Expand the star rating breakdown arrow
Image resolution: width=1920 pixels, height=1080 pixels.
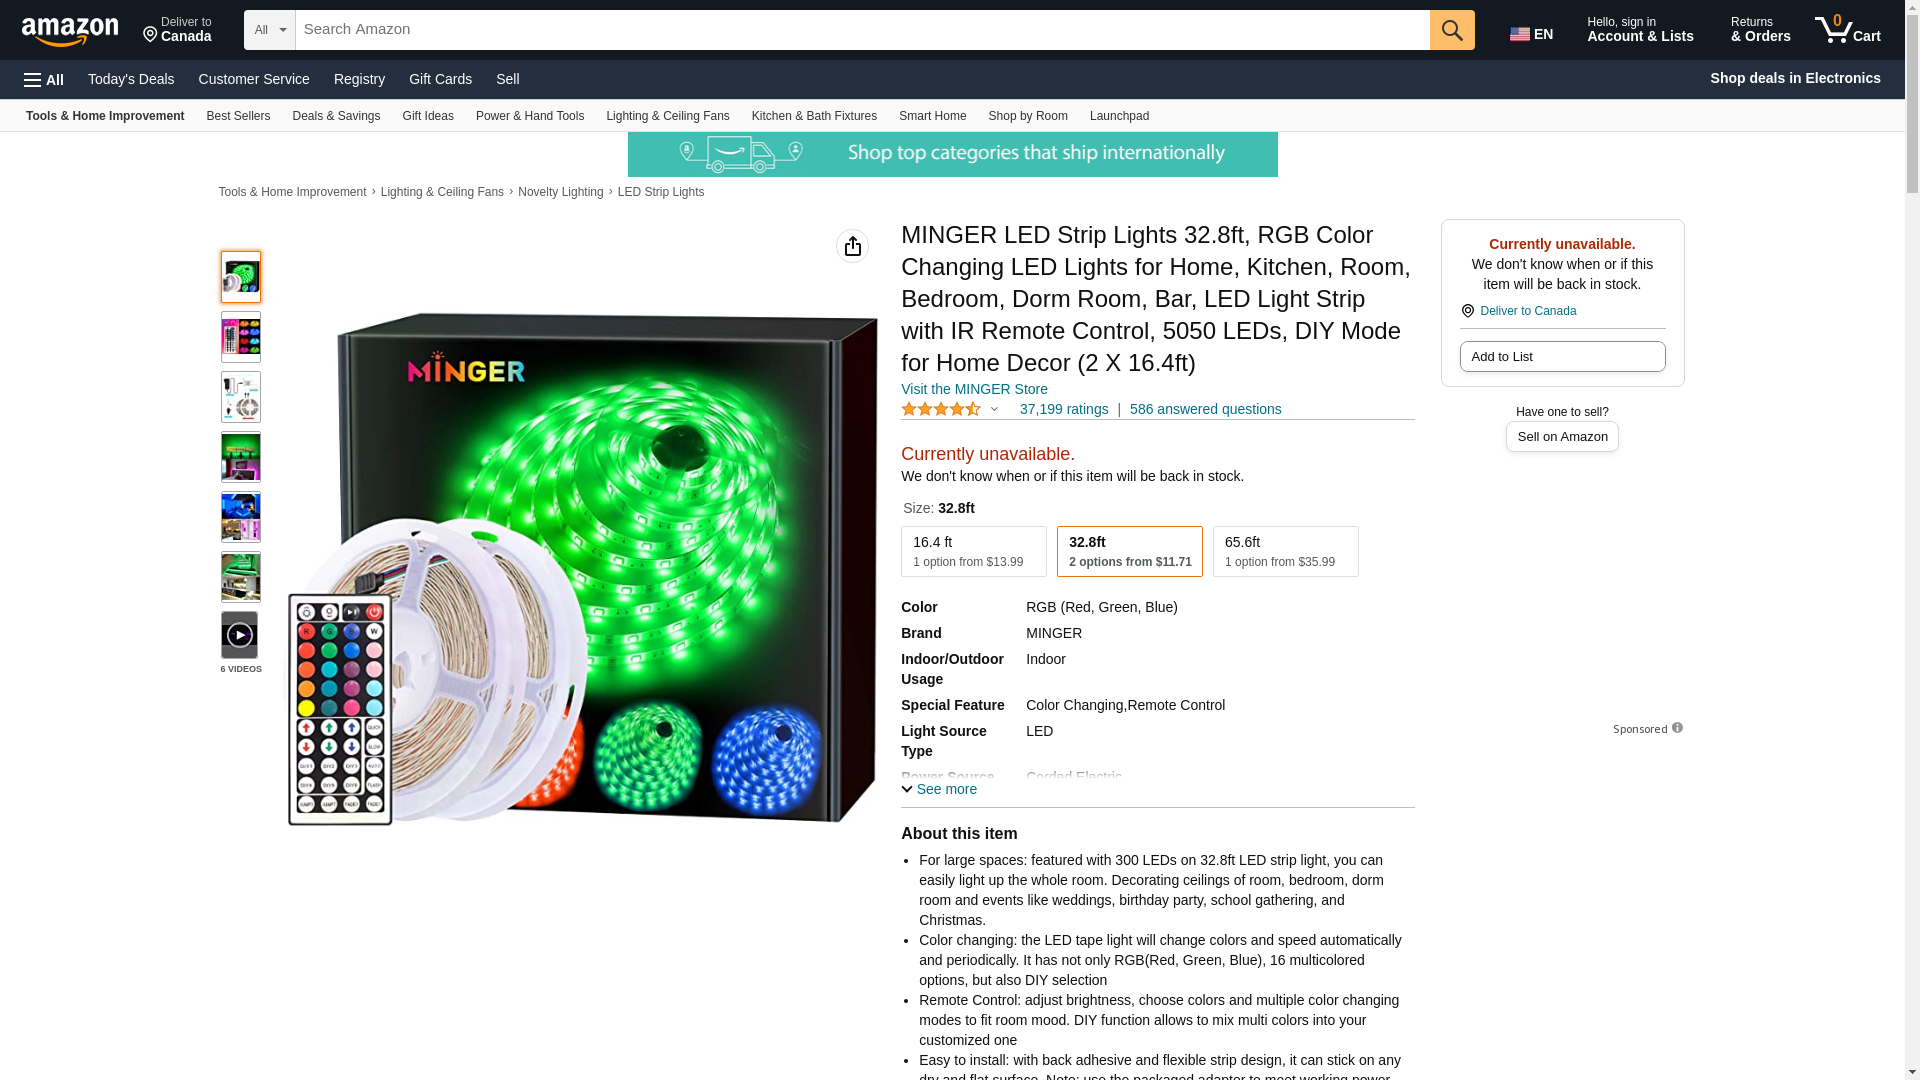tap(994, 409)
